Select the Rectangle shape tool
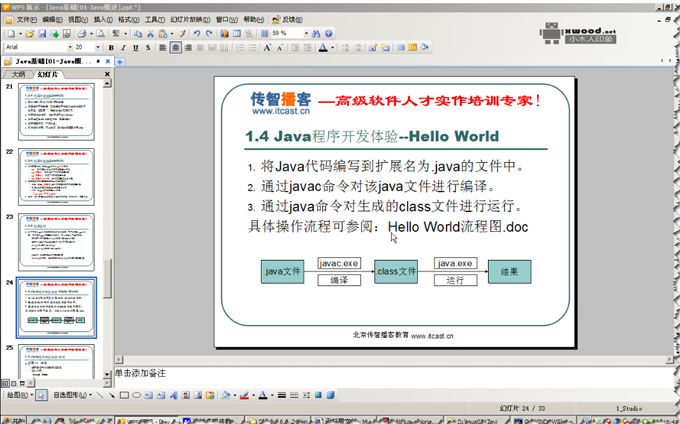This screenshot has width=680, height=424. pyautogui.click(x=124, y=395)
